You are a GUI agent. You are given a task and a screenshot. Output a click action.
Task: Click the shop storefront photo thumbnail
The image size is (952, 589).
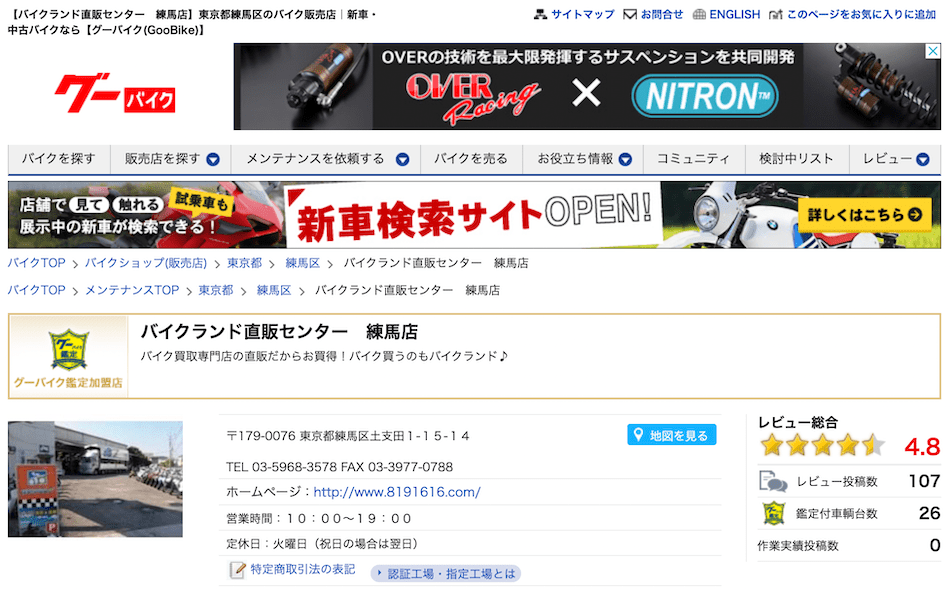[x=95, y=479]
